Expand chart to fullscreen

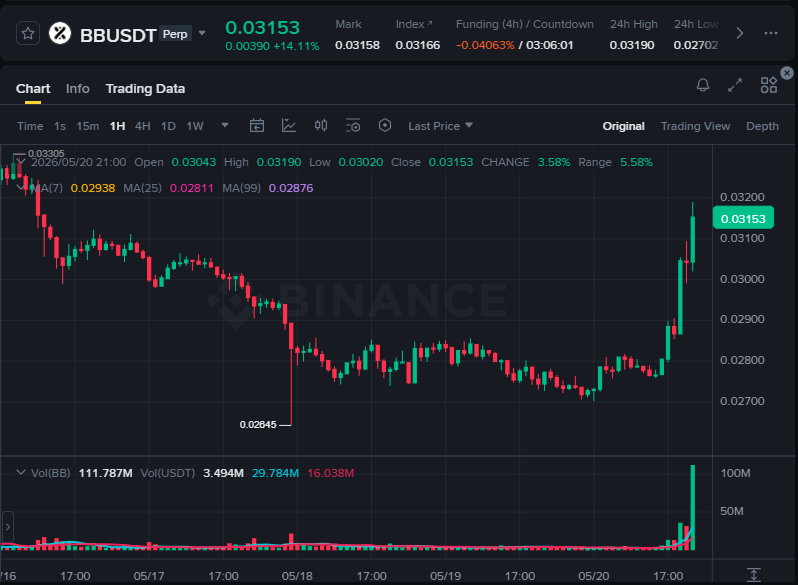[x=734, y=85]
